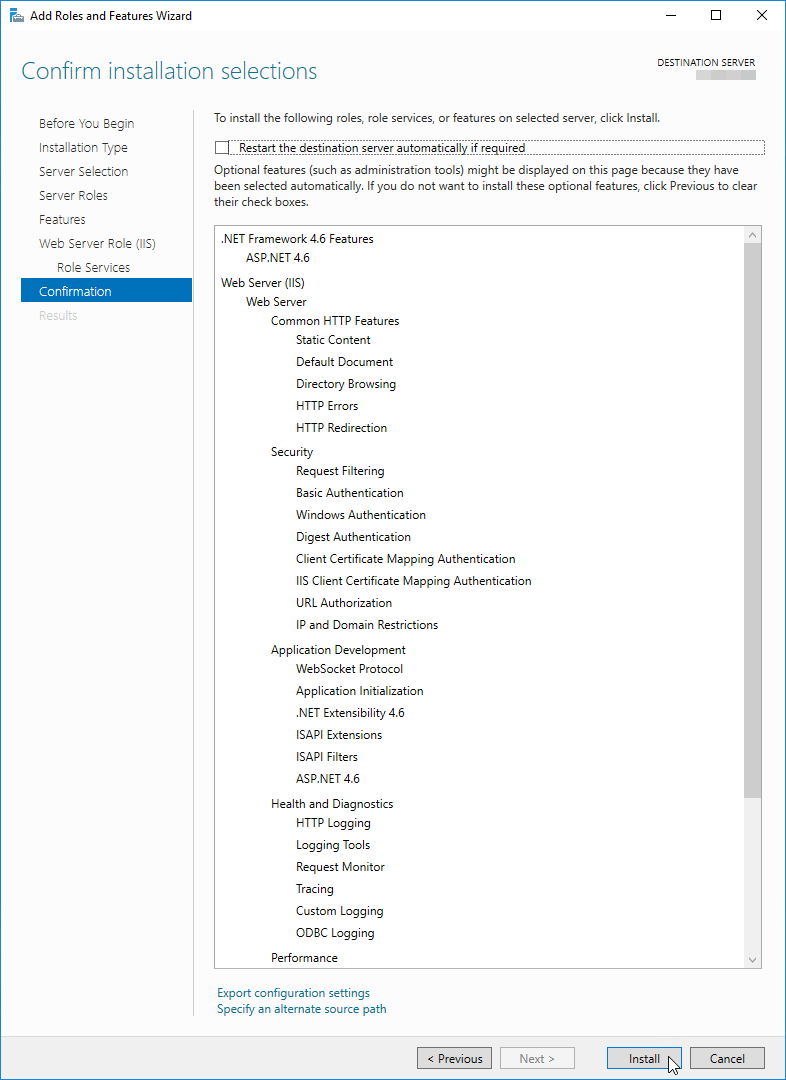Open Export configuration settings link
This screenshot has width=786, height=1080.
click(x=293, y=993)
